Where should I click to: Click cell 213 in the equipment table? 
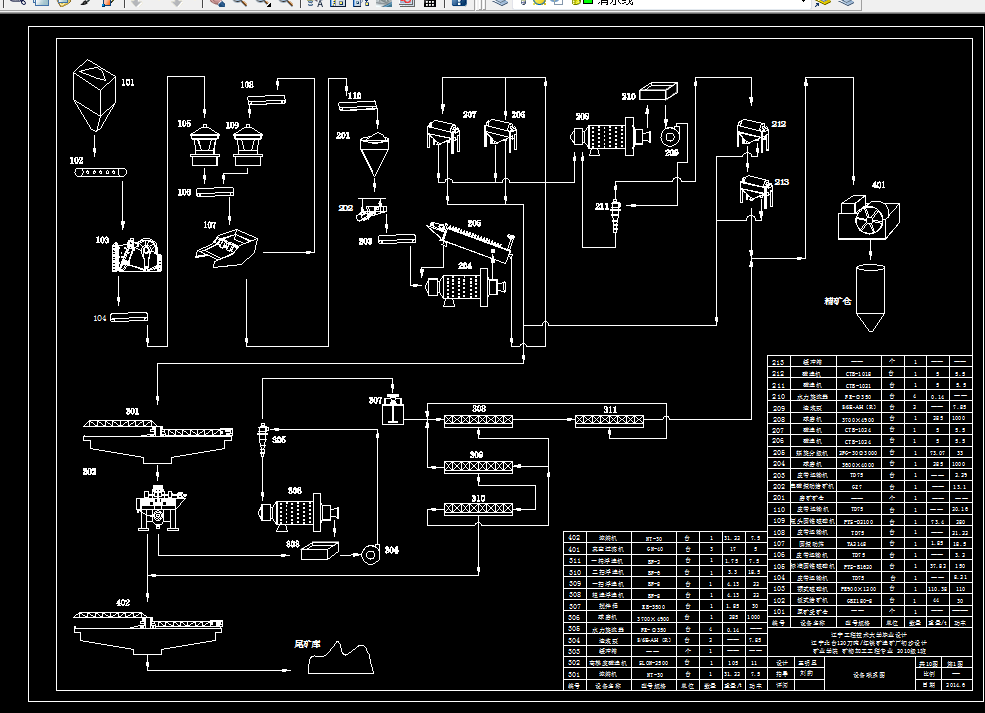[x=778, y=362]
